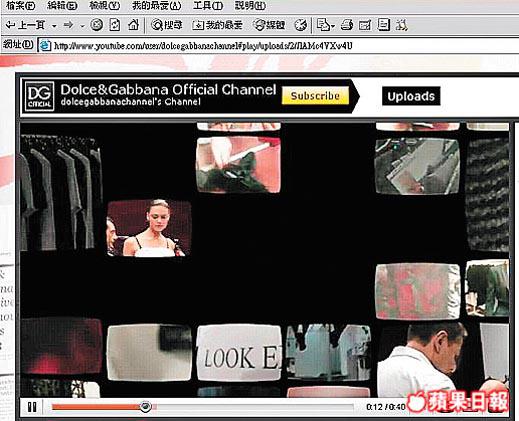Viewport: 519px width, 421px height.
Task: Open the 說明 (Help) menu
Action: click(x=250, y=5)
